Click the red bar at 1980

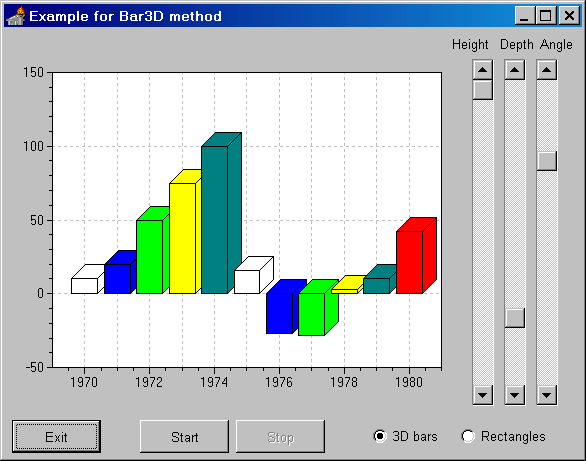click(x=410, y=262)
